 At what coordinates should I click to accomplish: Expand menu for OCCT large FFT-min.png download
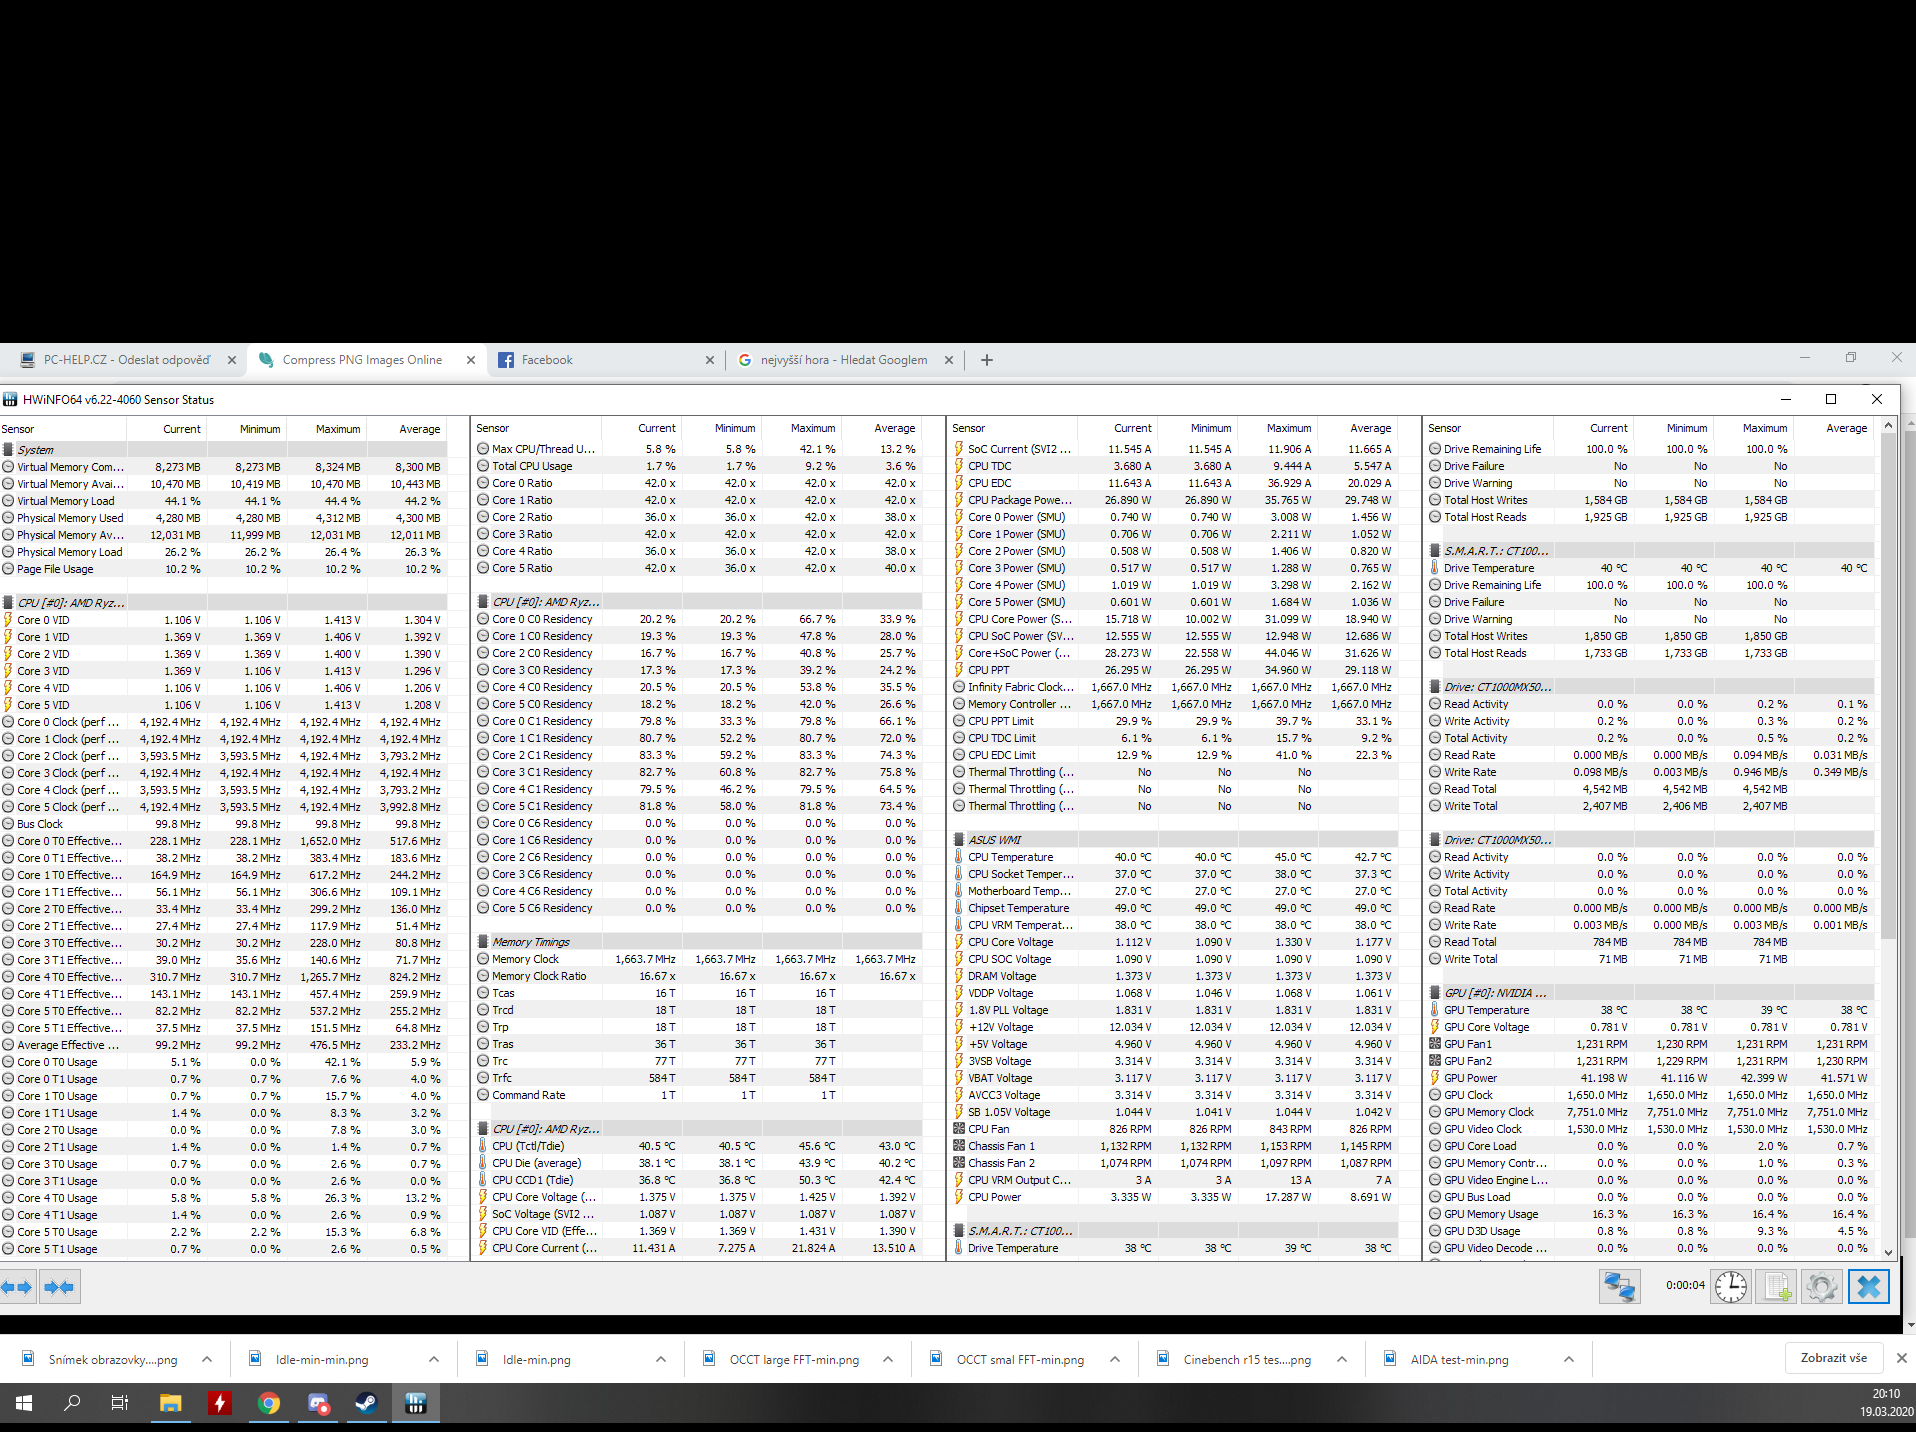point(888,1359)
